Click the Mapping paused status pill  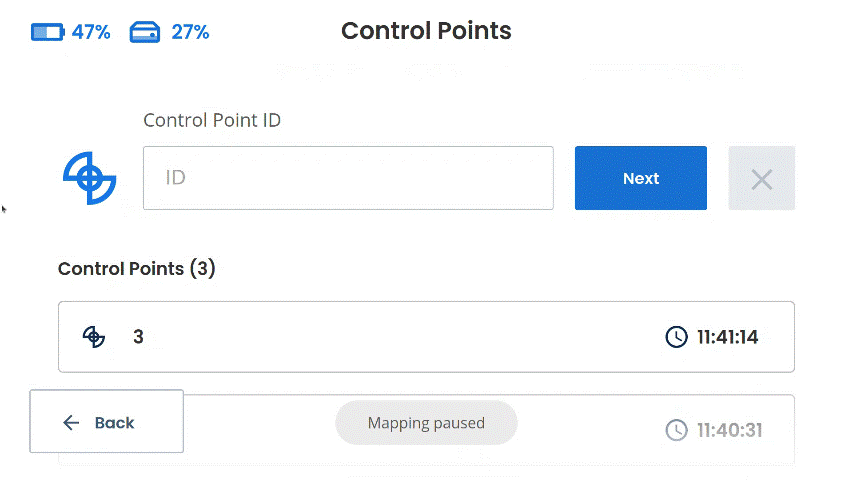coord(426,423)
